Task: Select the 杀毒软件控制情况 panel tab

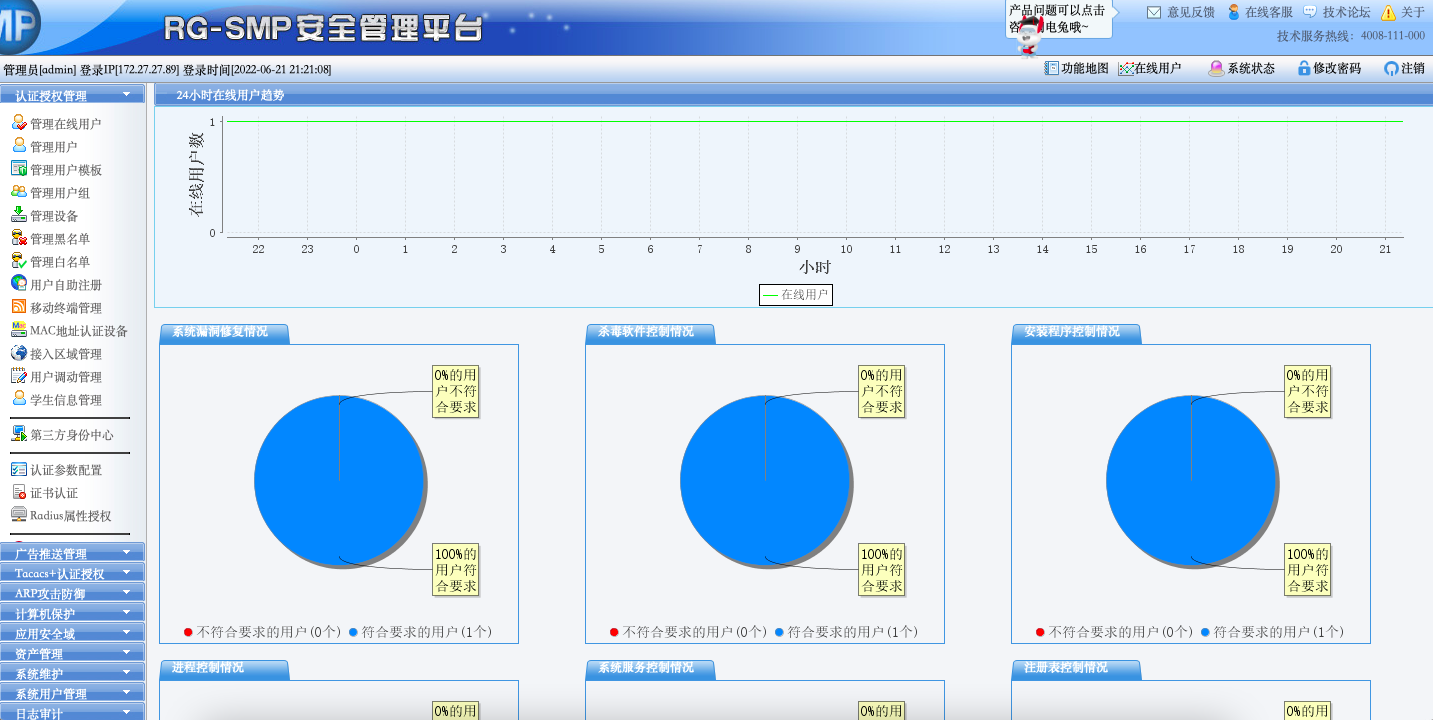Action: (646, 332)
